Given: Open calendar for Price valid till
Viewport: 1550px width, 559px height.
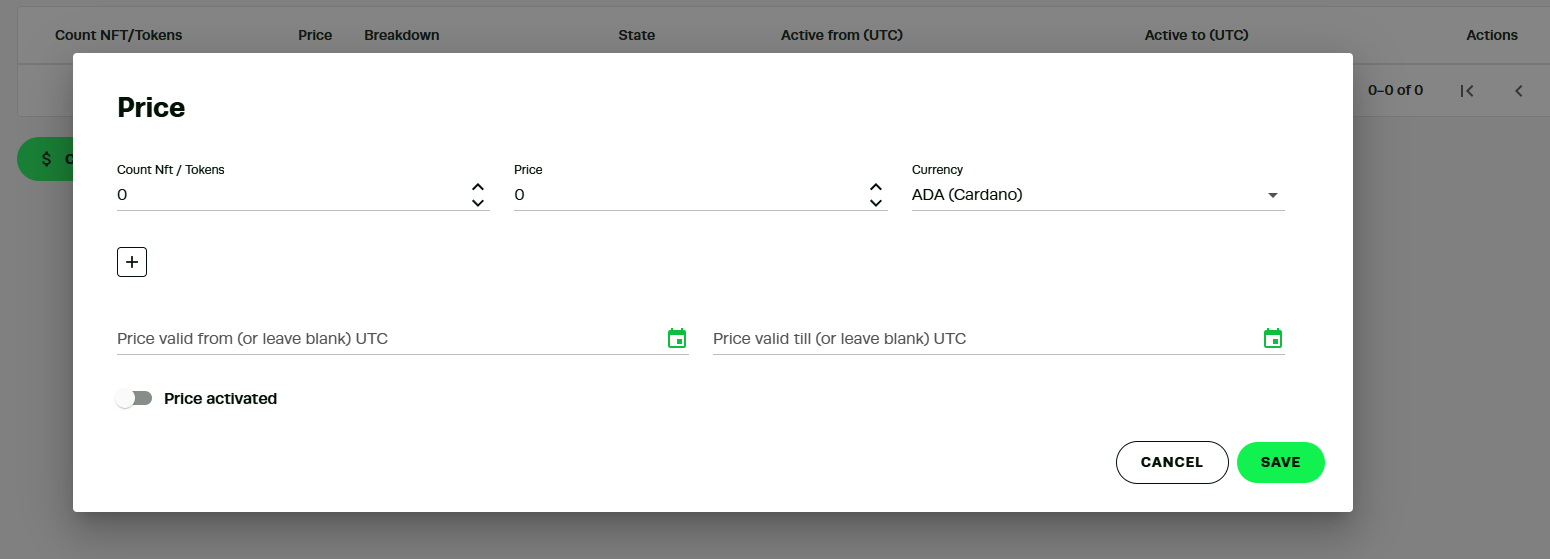Looking at the screenshot, I should 1273,338.
